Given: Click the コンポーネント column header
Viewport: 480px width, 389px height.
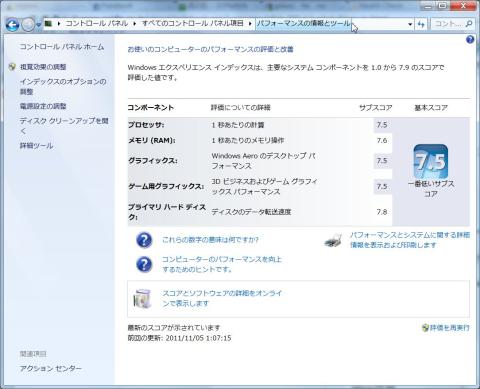Looking at the screenshot, I should pyautogui.click(x=151, y=108).
